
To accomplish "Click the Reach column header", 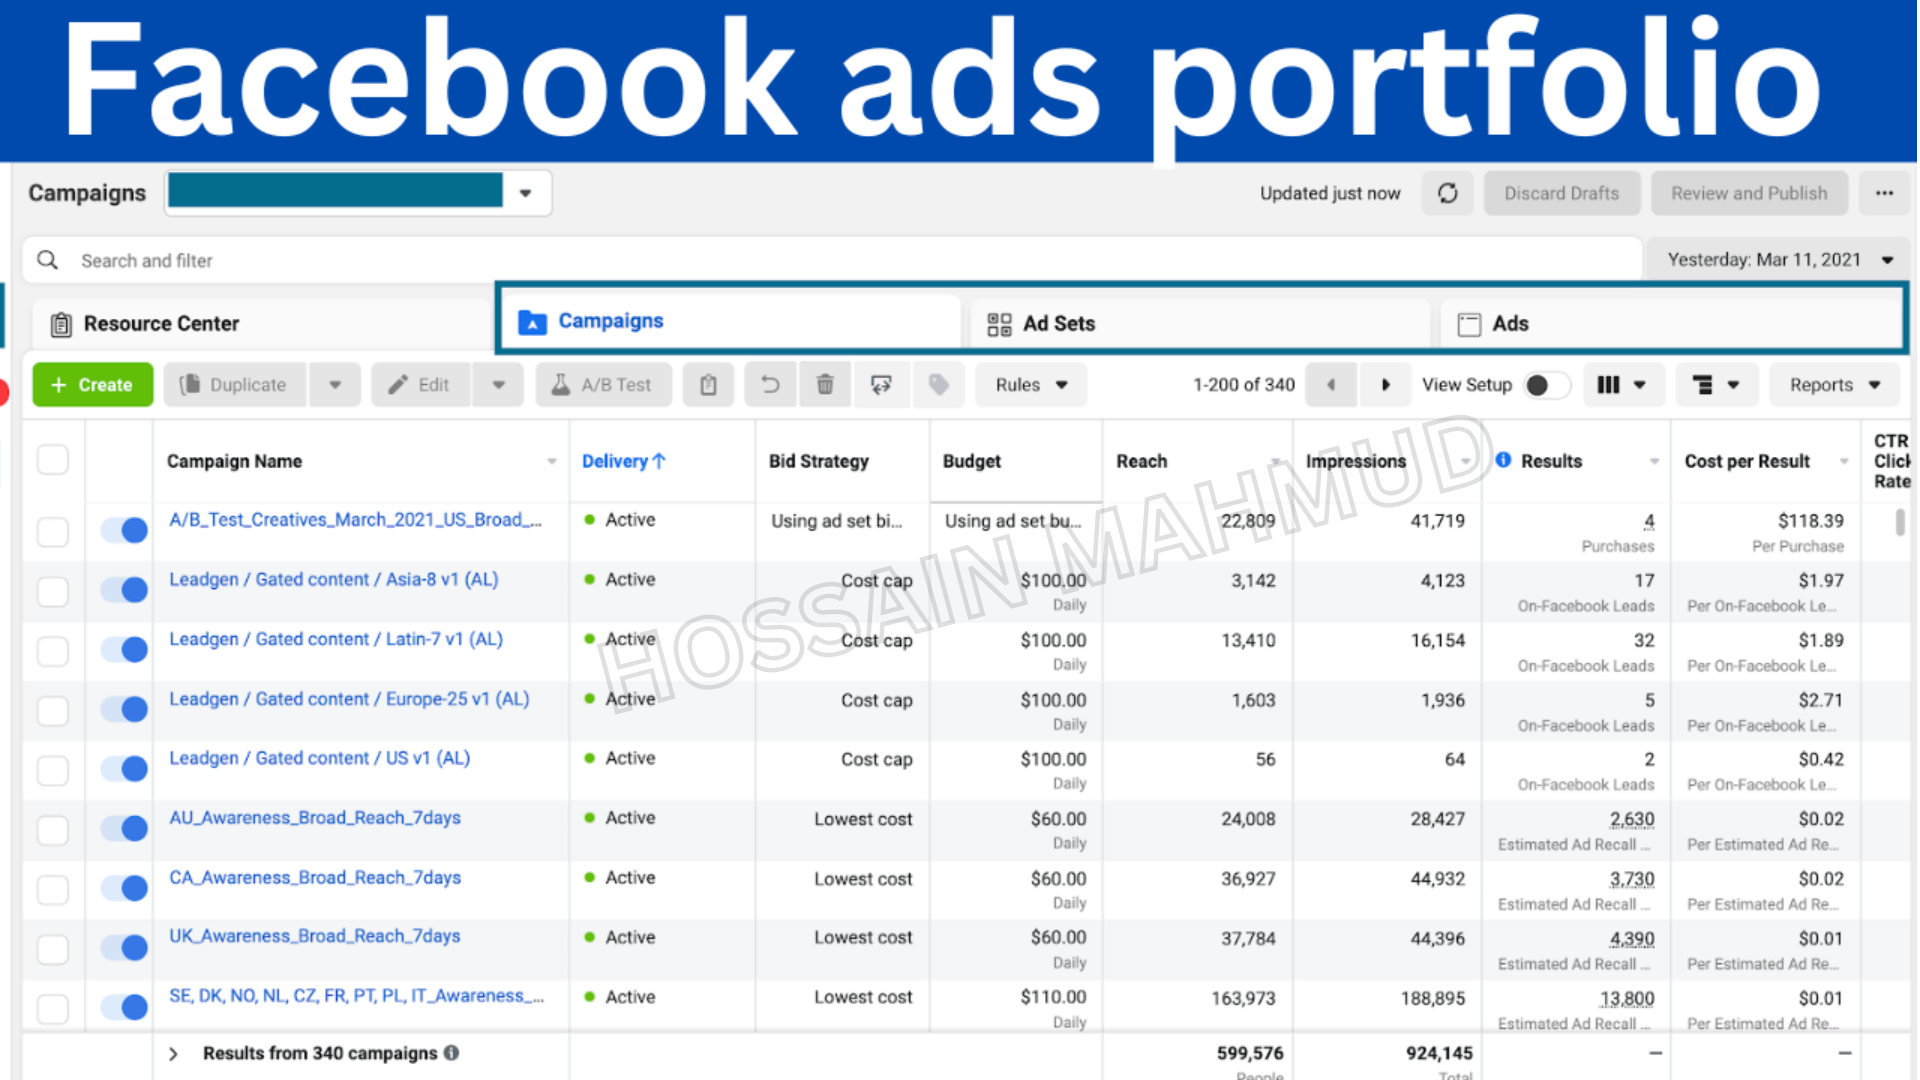I will click(x=1141, y=461).
